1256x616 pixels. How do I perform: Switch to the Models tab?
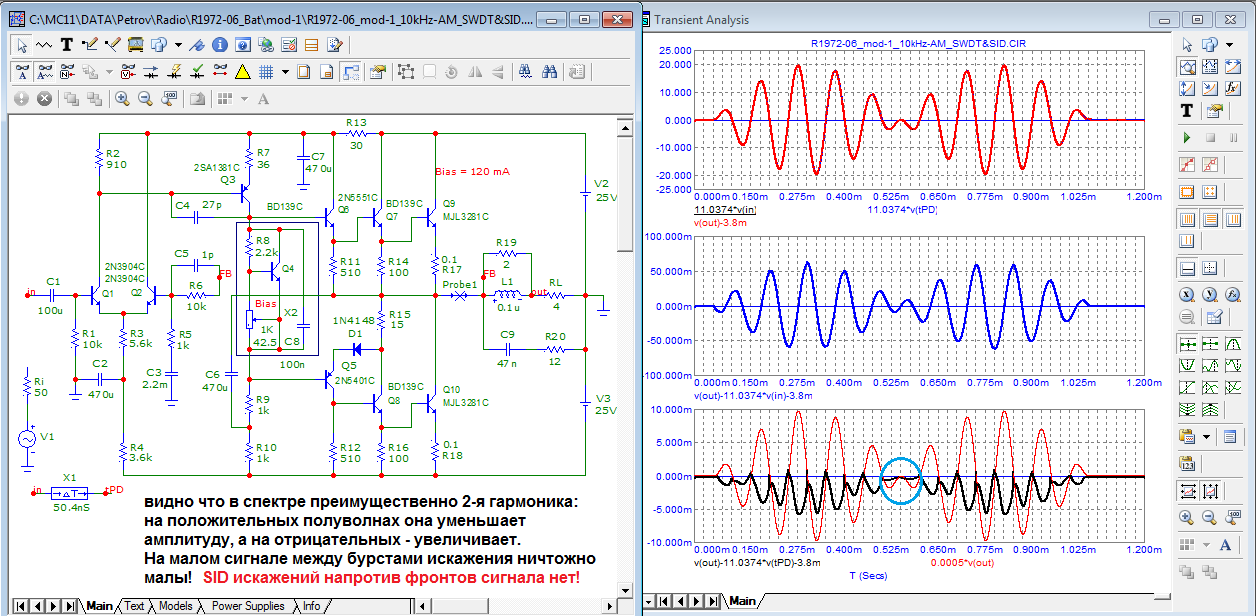tap(175, 606)
